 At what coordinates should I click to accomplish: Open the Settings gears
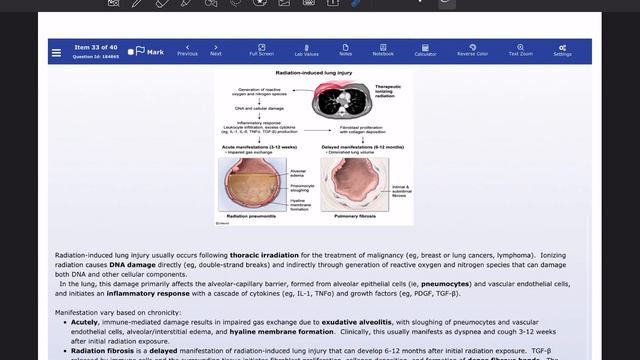562,51
